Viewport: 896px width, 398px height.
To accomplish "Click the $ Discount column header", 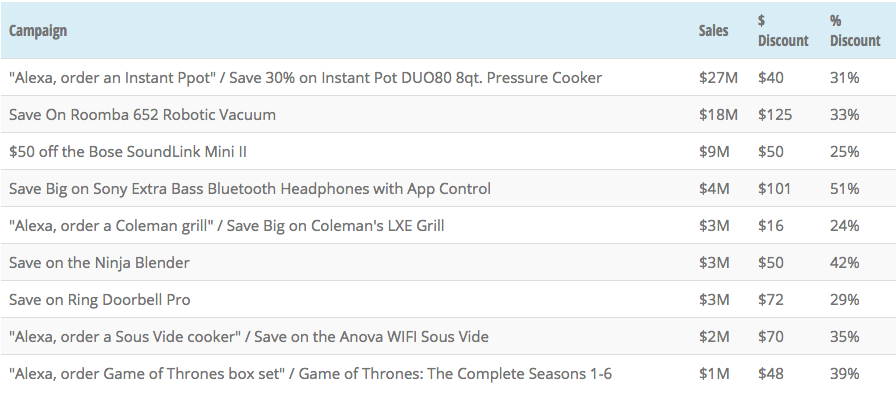I will click(x=783, y=30).
